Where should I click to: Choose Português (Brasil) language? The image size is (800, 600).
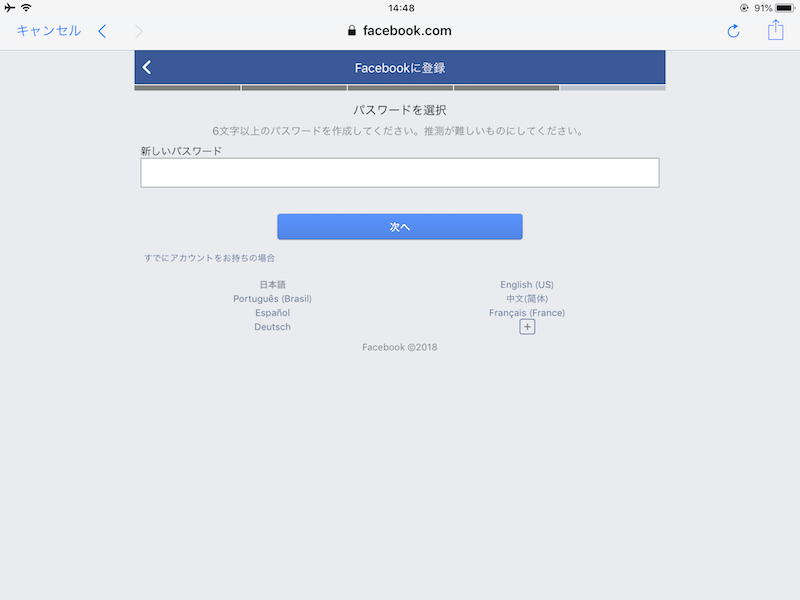(x=272, y=298)
